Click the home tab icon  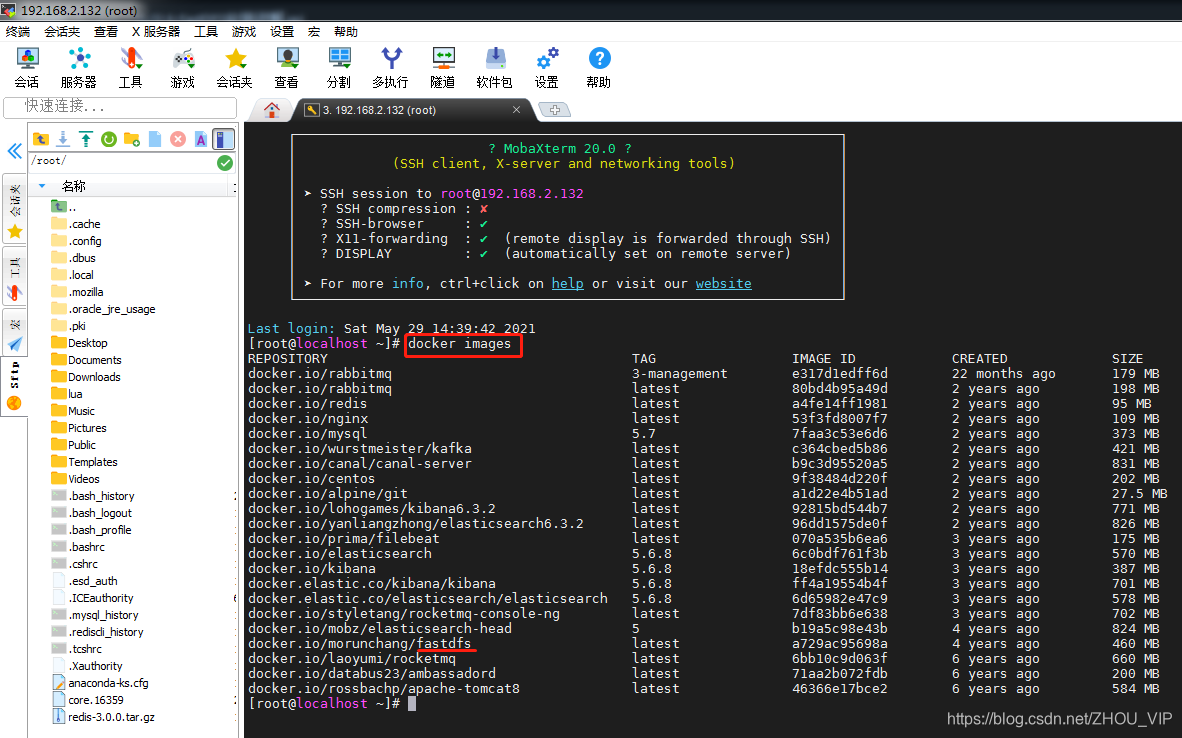coord(272,110)
